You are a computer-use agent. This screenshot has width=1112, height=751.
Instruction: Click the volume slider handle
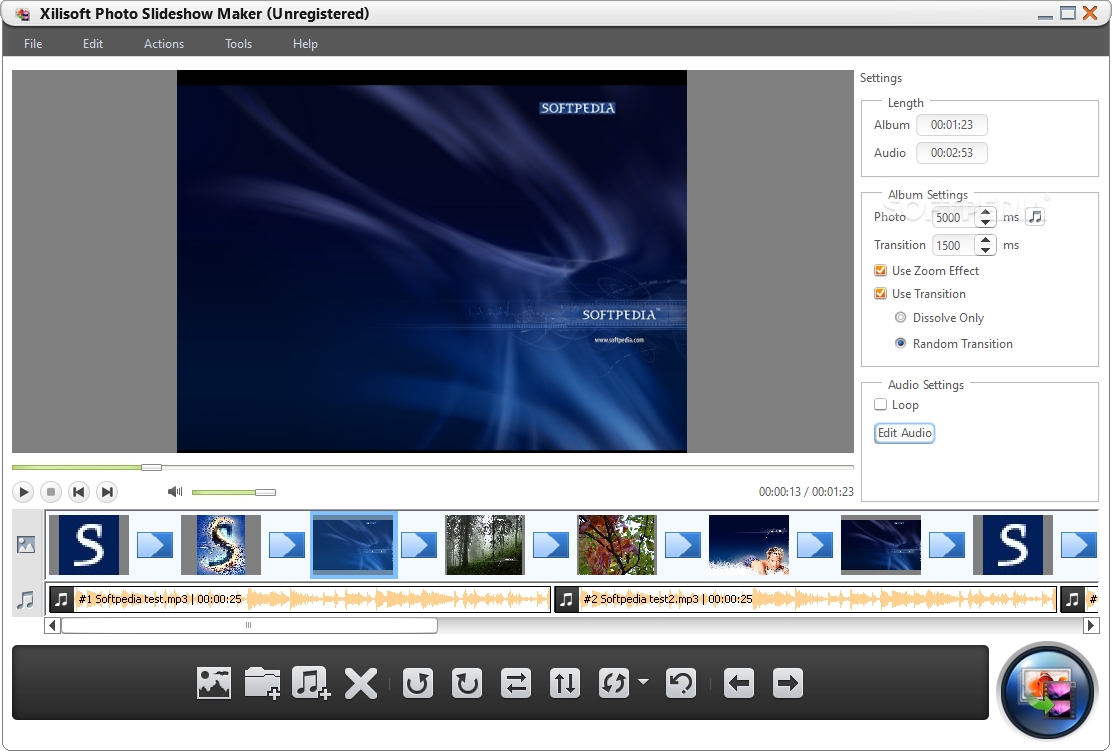click(265, 492)
